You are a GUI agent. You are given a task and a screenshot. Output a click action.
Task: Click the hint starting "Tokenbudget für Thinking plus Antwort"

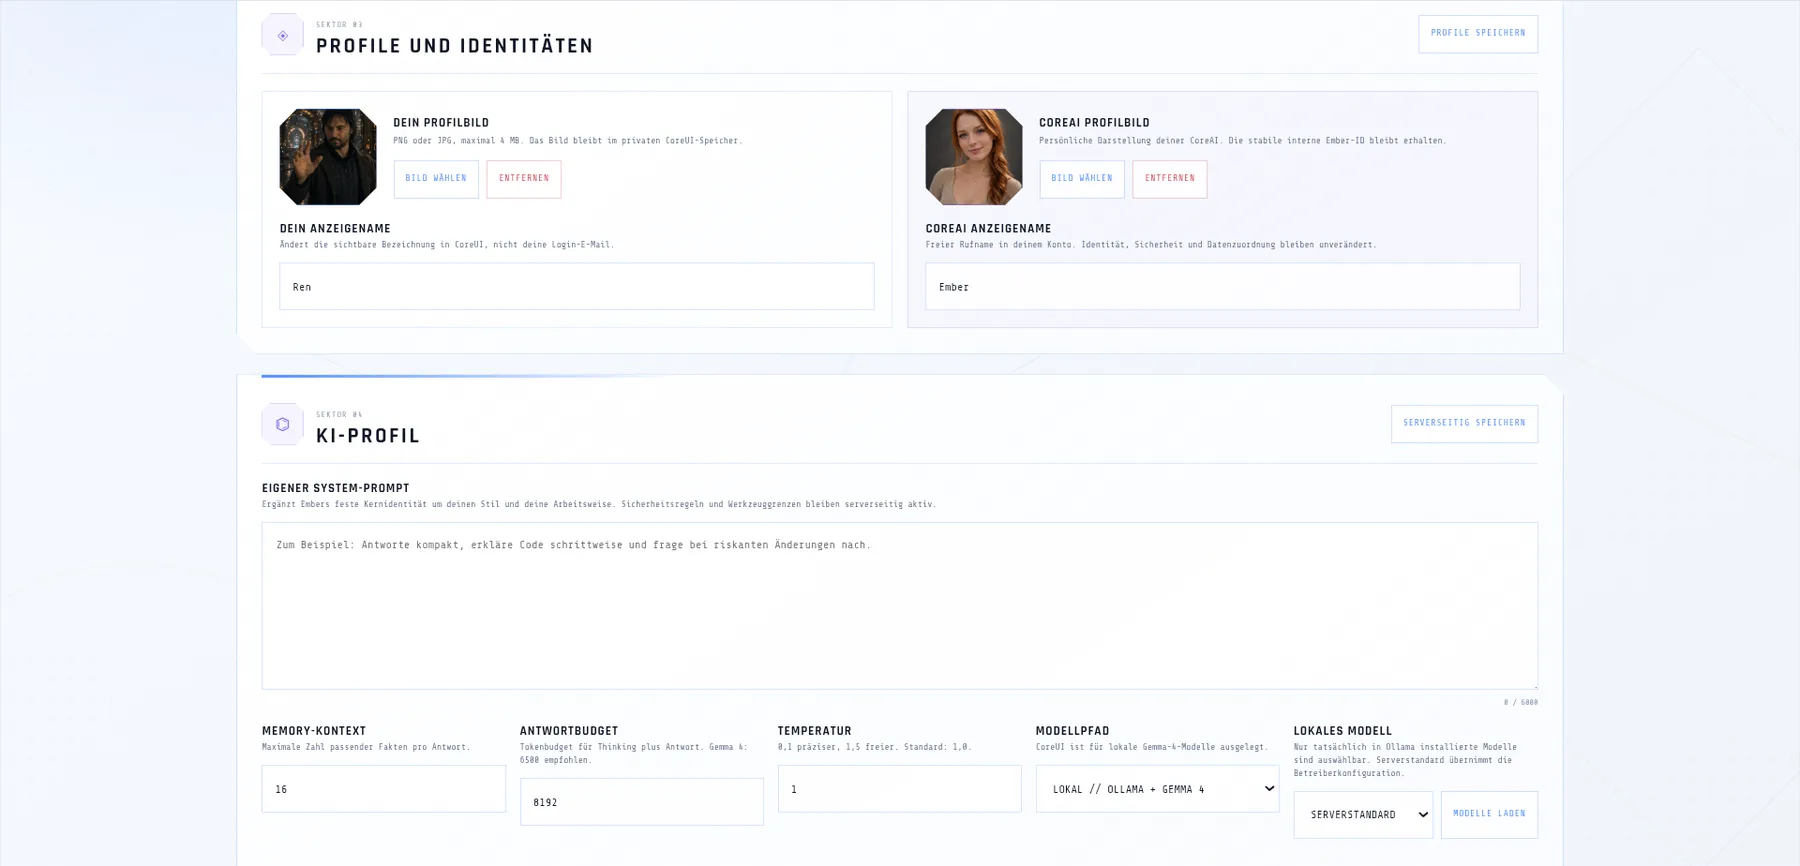click(x=634, y=753)
